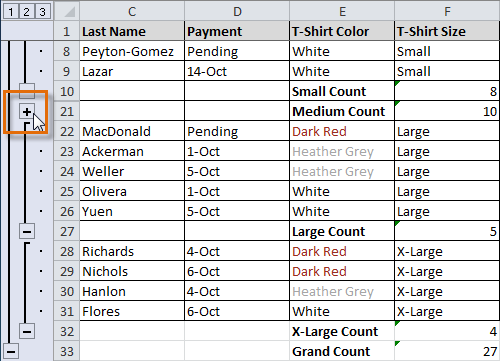
Task: Click the Small Count value cell
Action: coord(447,91)
